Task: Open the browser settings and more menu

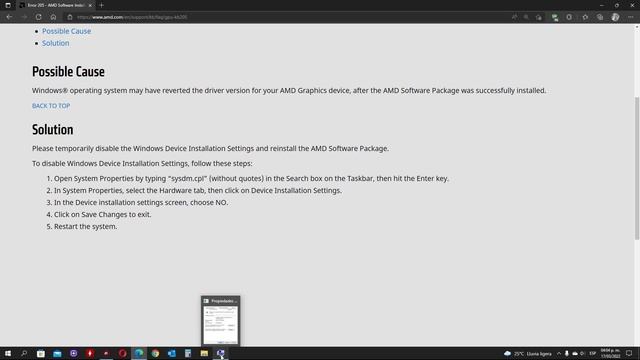Action: [x=631, y=17]
